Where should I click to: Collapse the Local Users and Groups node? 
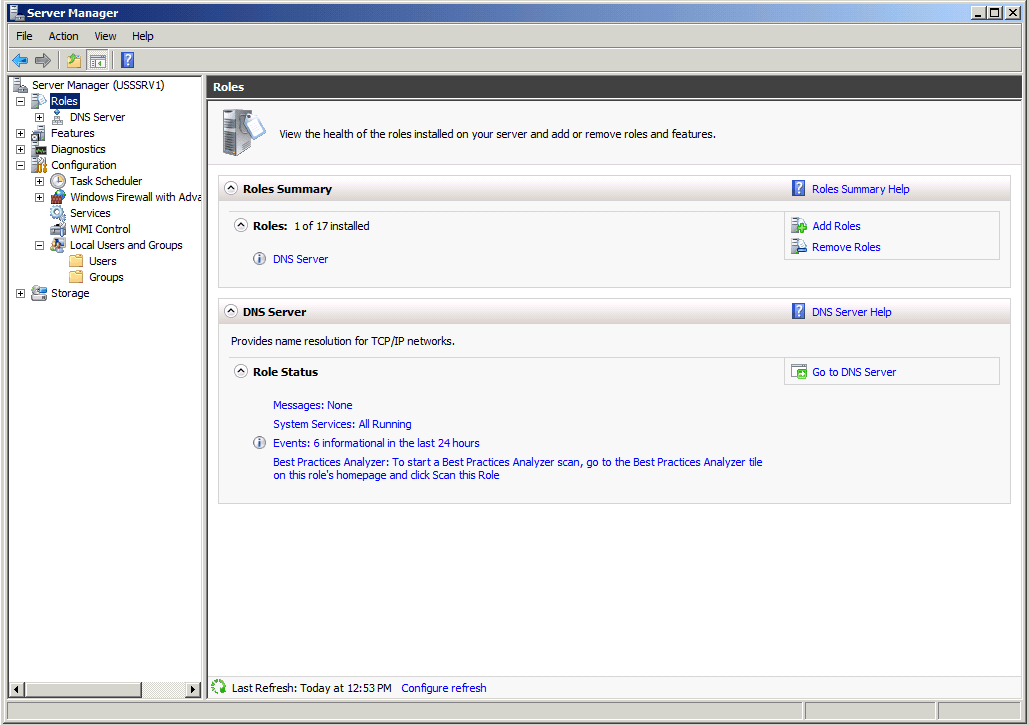pyautogui.click(x=39, y=245)
